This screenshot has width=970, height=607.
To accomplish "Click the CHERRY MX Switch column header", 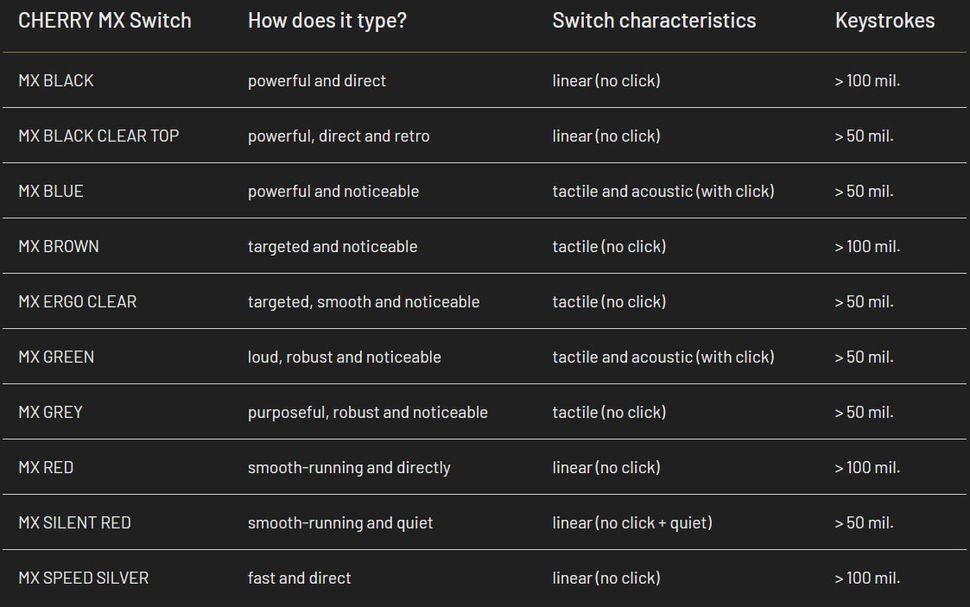I will click(x=105, y=20).
